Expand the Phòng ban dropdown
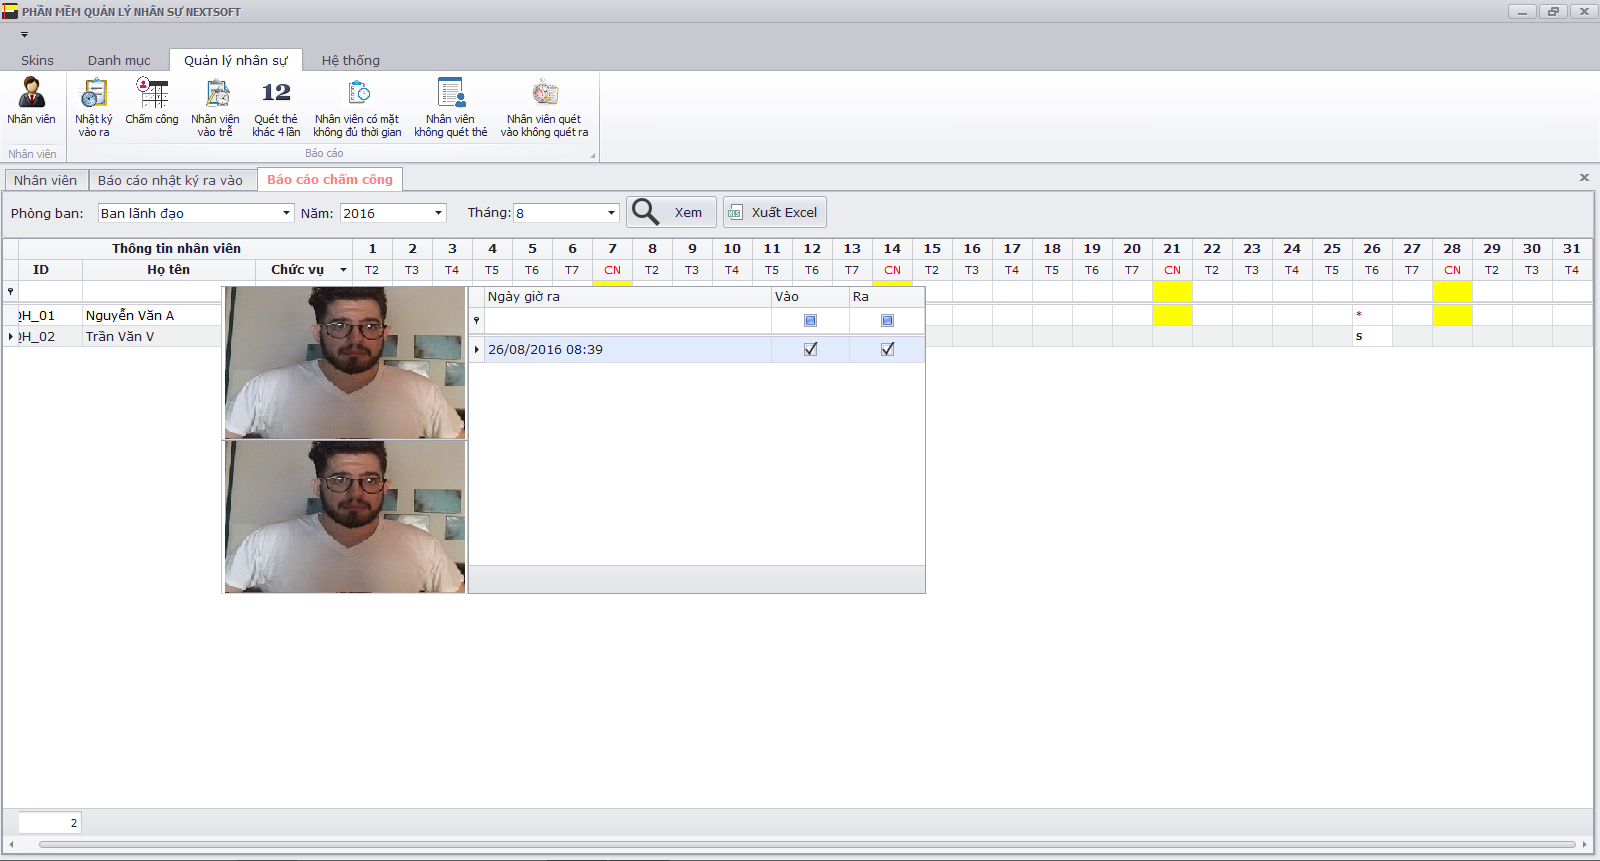 (286, 213)
